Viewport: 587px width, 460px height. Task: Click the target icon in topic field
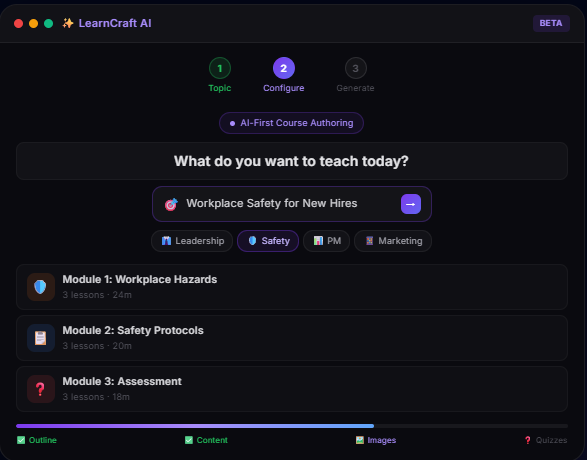point(171,204)
